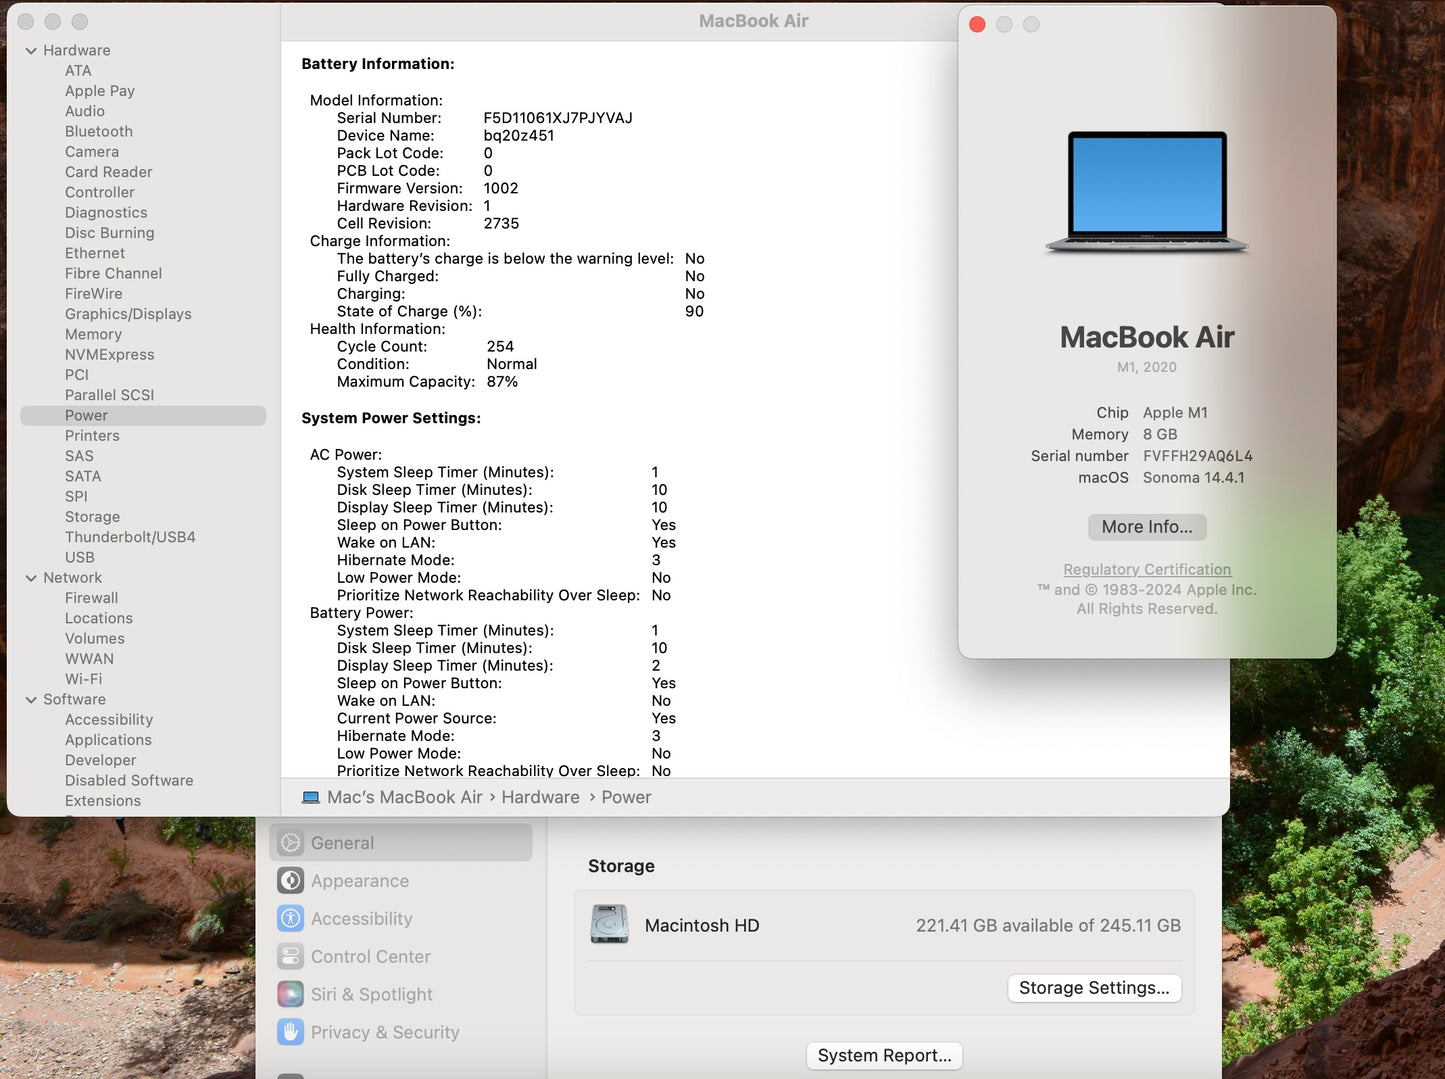
Task: Open Control Center settings via its icon
Action: coord(291,957)
